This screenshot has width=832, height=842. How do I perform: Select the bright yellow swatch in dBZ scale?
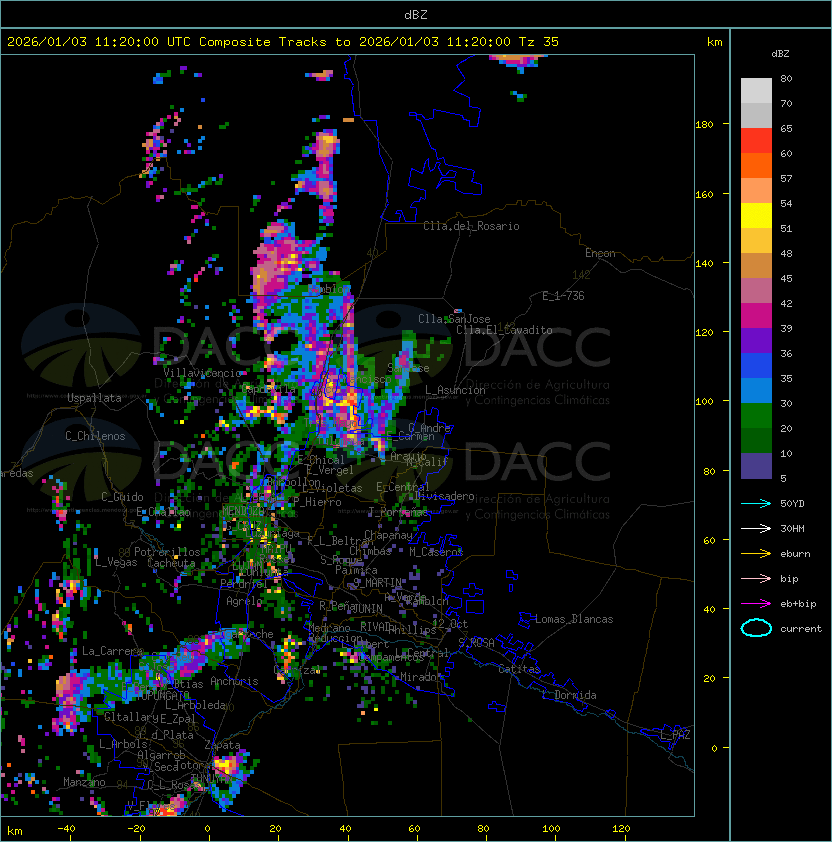(x=756, y=215)
